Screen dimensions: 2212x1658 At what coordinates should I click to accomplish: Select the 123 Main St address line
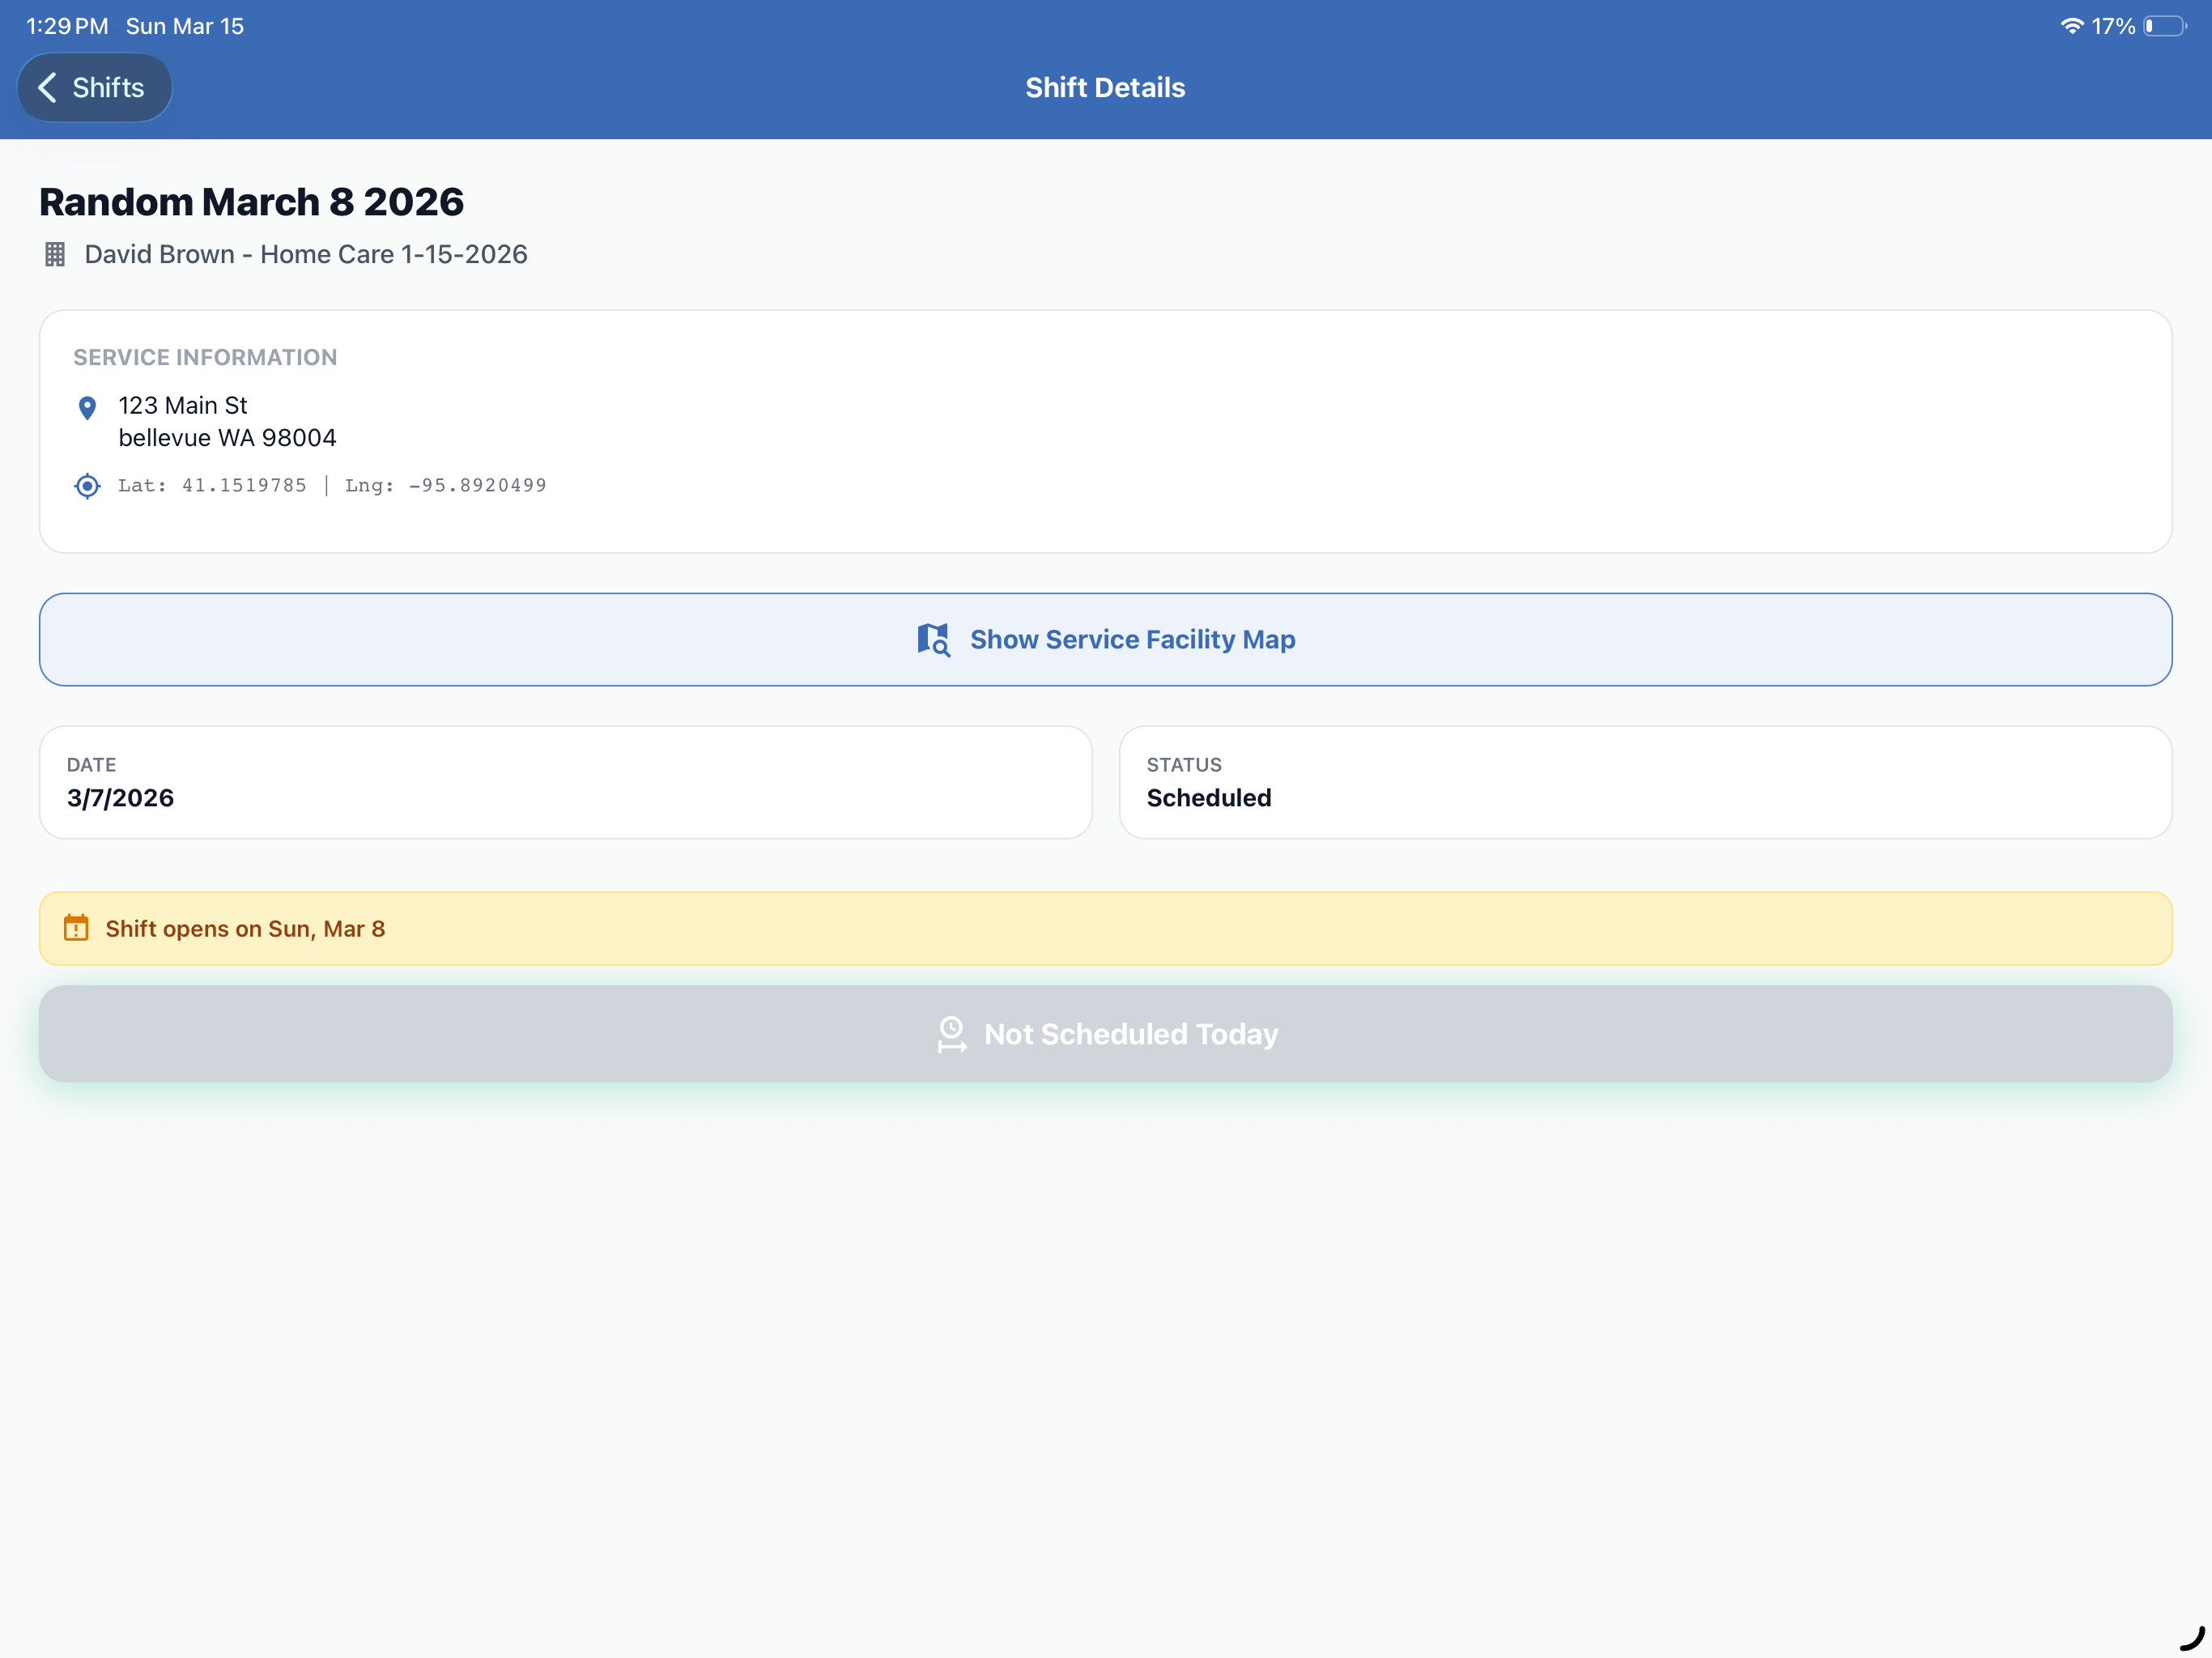click(x=182, y=405)
